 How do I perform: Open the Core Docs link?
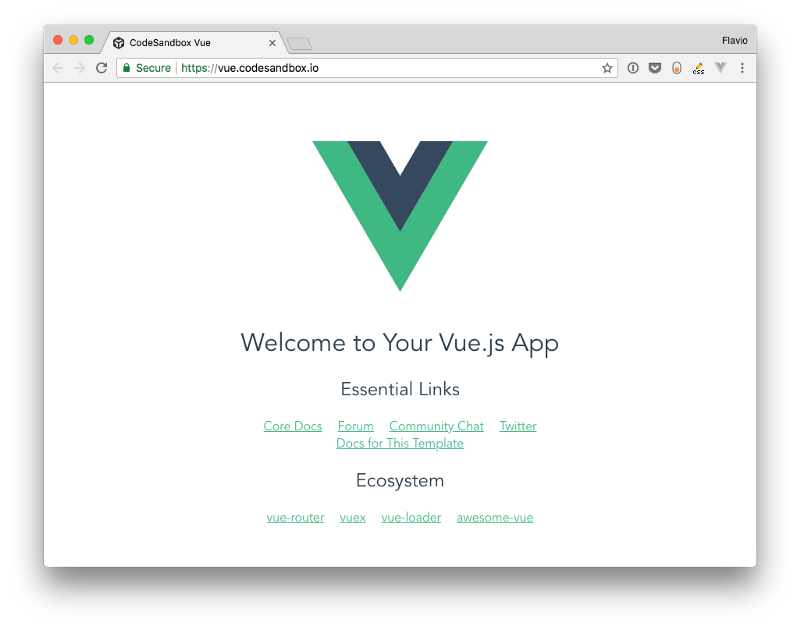click(293, 426)
